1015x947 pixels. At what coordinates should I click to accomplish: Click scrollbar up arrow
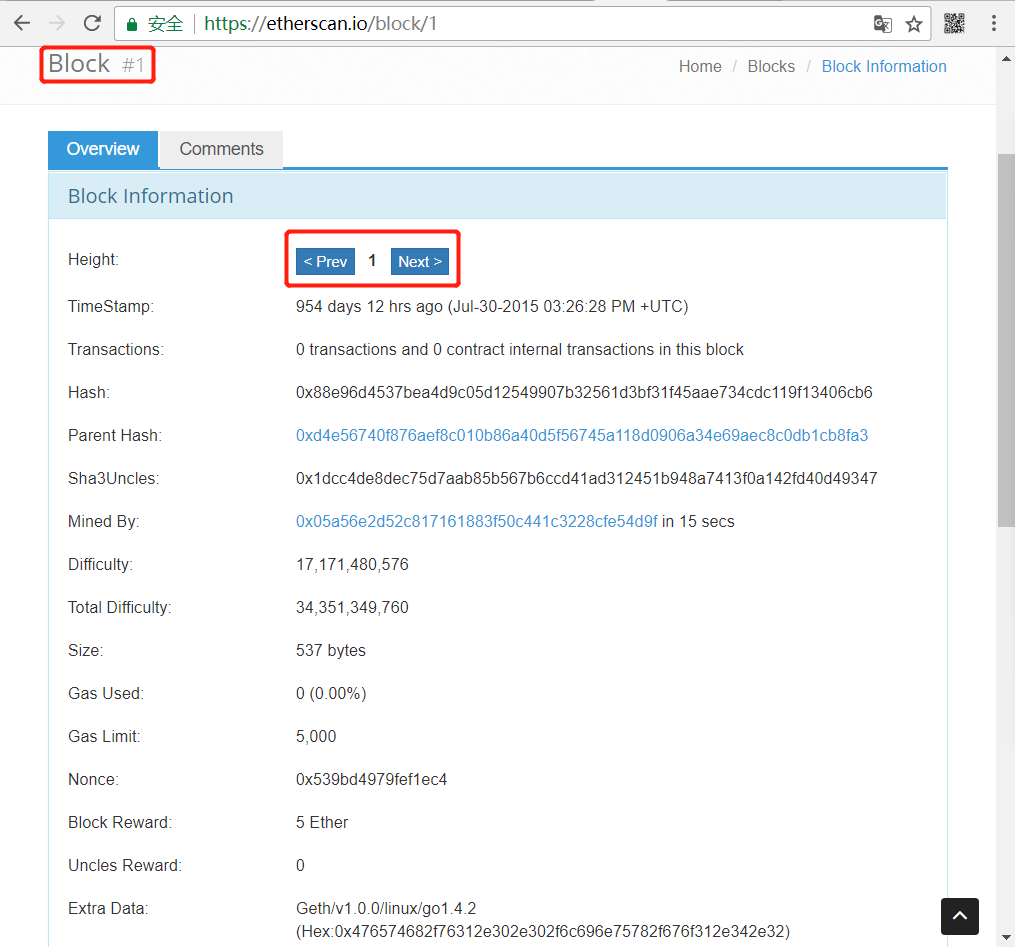[1006, 59]
